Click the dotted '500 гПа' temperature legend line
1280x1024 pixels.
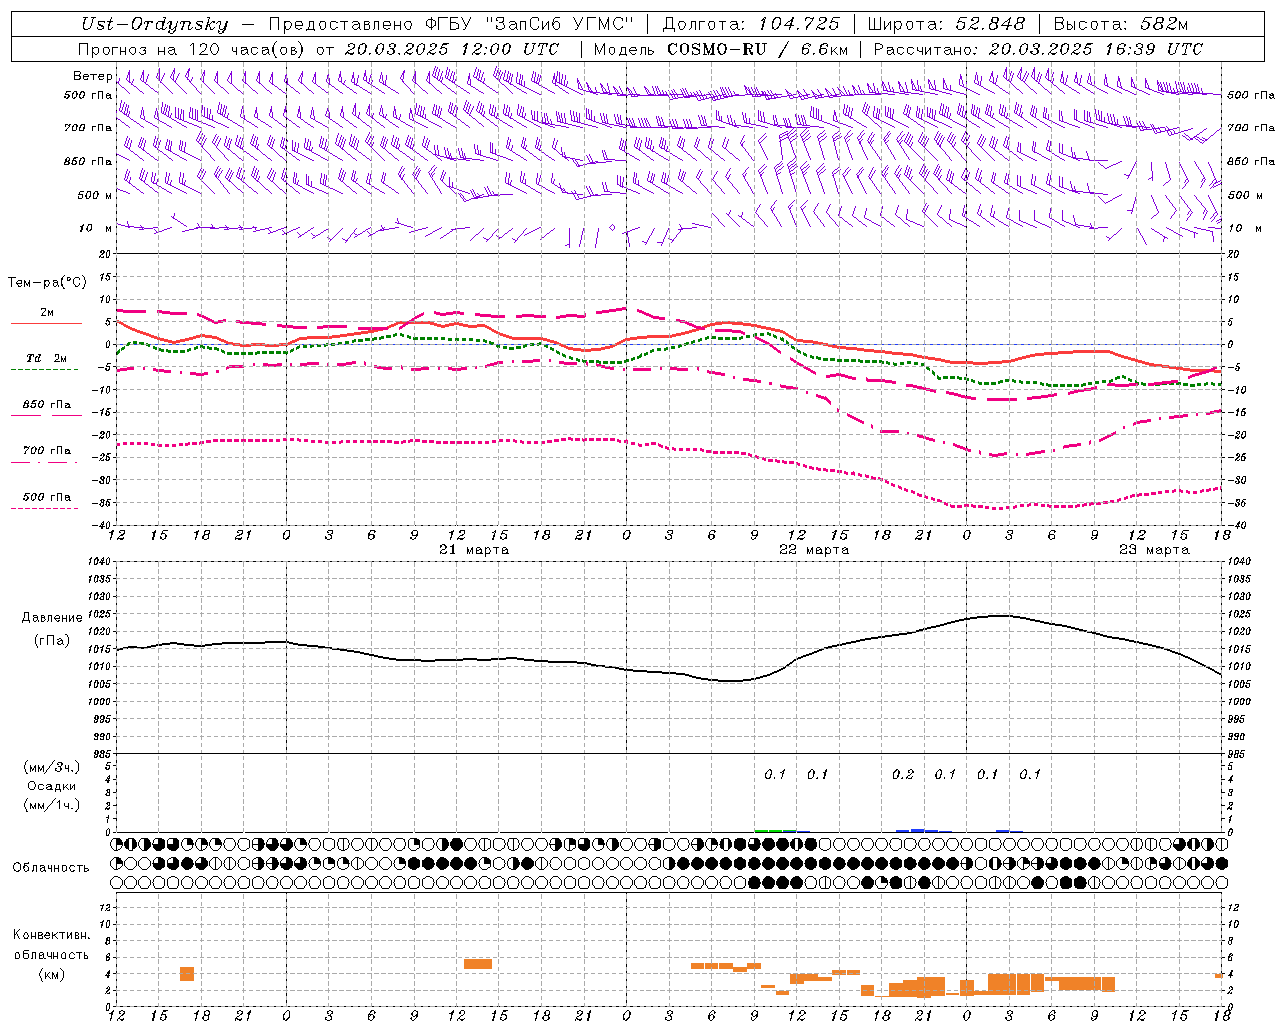pos(45,509)
